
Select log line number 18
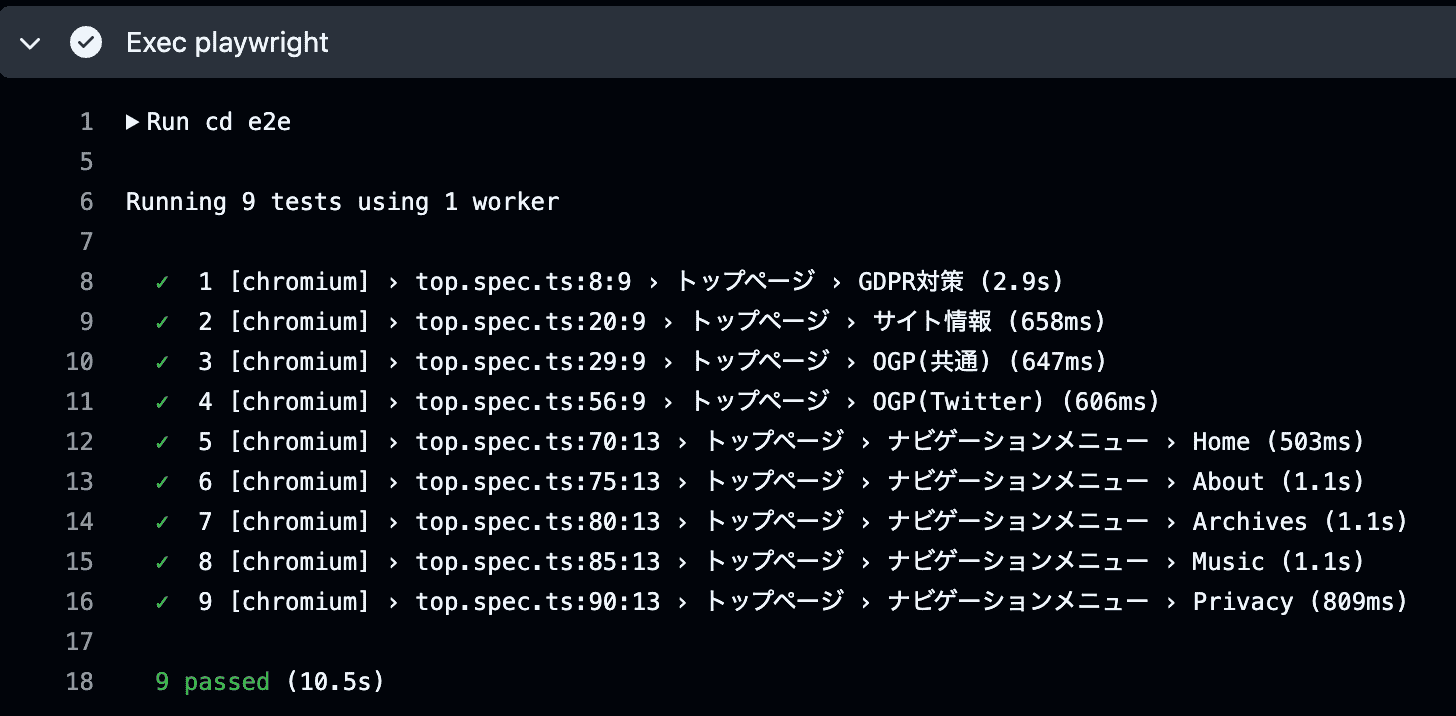point(79,682)
